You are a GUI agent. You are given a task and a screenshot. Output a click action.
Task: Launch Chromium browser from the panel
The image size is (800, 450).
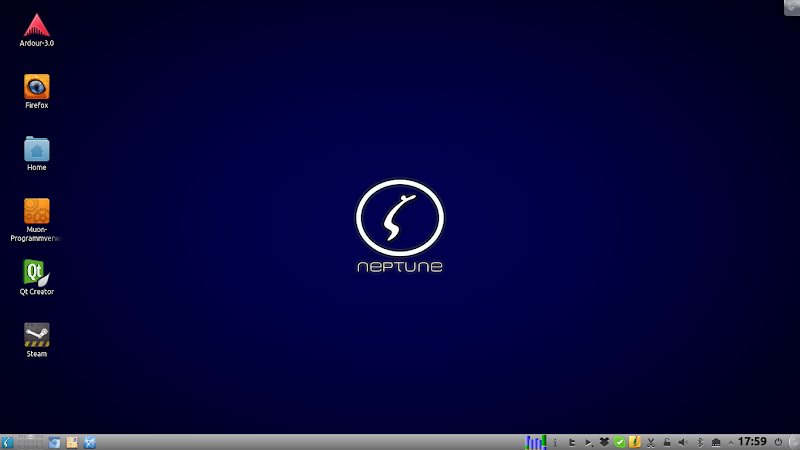click(x=54, y=441)
